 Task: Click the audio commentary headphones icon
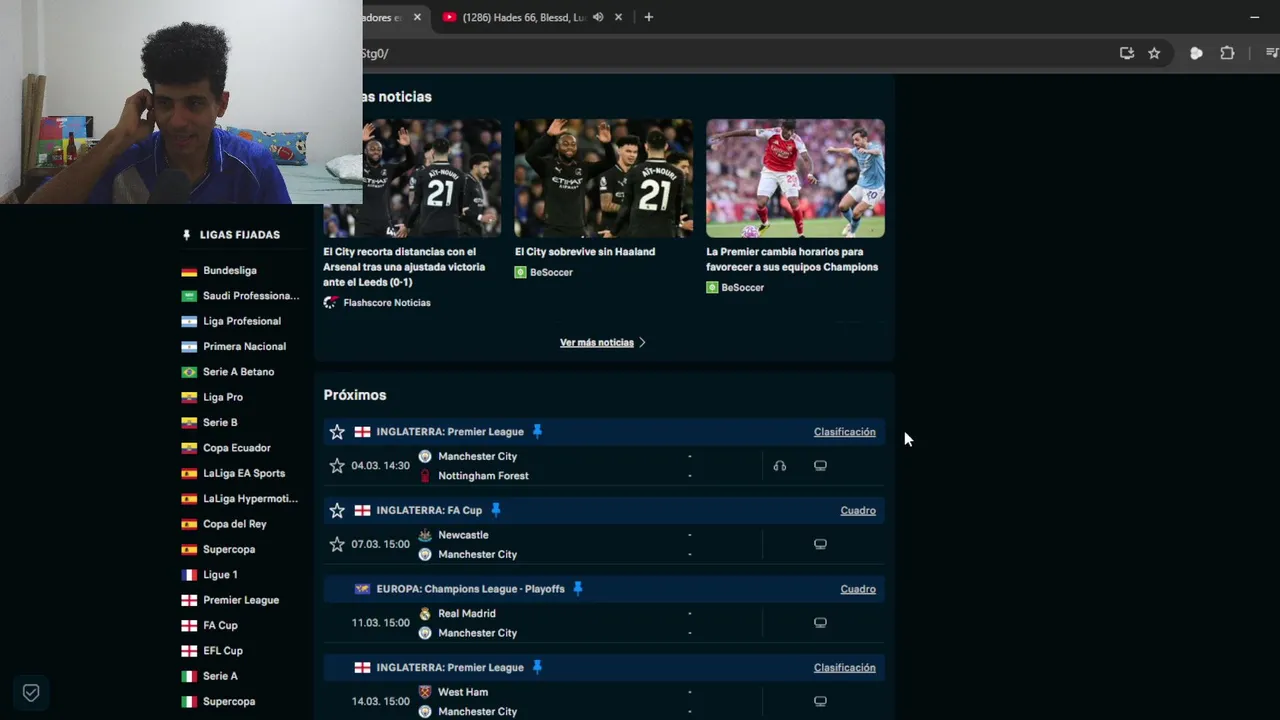780,466
